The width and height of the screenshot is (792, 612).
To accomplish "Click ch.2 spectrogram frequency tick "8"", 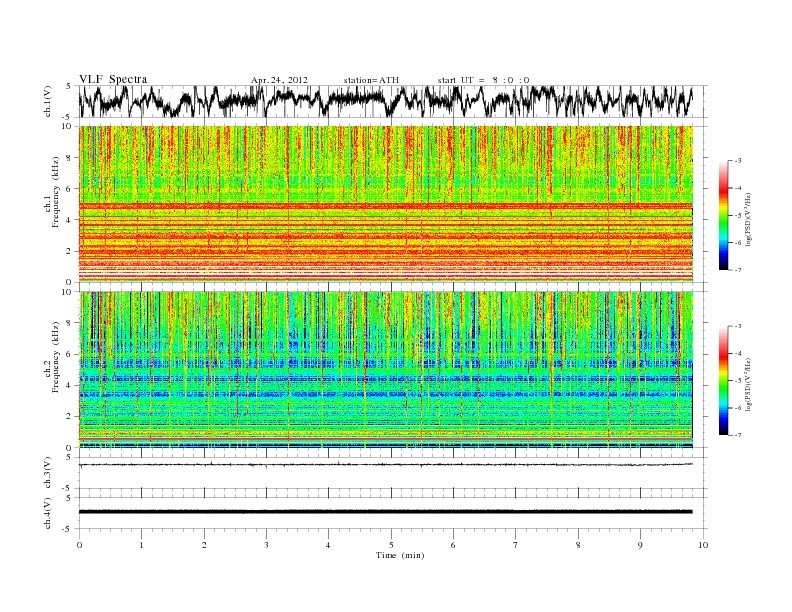I will 70,323.
